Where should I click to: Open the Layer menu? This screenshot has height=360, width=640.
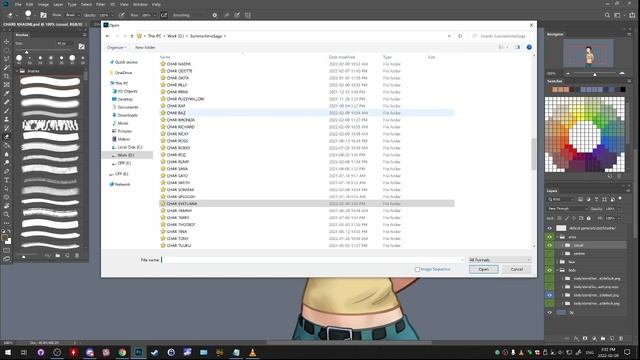pos(58,4)
